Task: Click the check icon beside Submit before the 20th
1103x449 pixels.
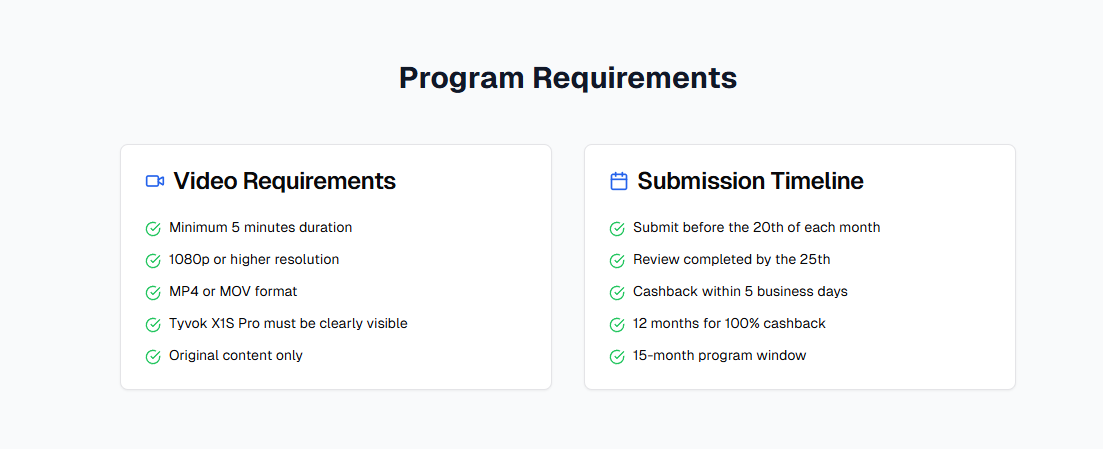Action: [617, 229]
